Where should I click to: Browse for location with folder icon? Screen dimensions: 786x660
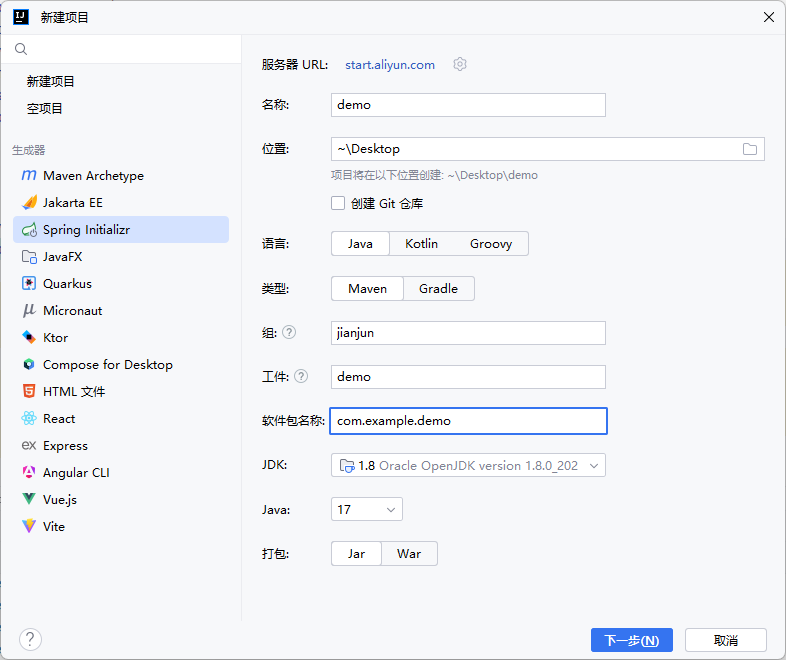[x=750, y=149]
